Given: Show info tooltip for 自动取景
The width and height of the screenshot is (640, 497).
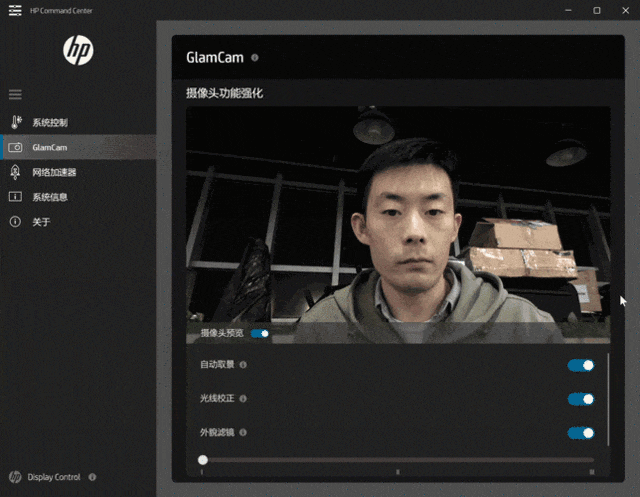Looking at the screenshot, I should 243,365.
